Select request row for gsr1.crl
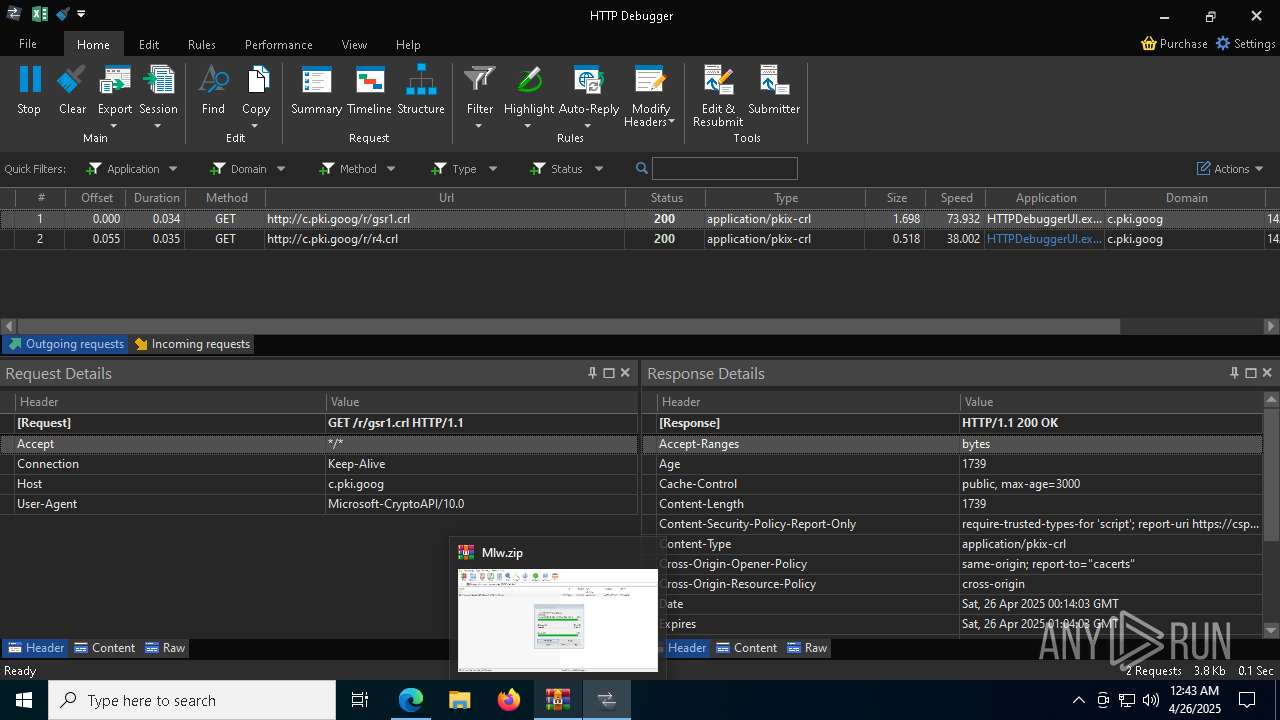1280x720 pixels. (x=640, y=219)
